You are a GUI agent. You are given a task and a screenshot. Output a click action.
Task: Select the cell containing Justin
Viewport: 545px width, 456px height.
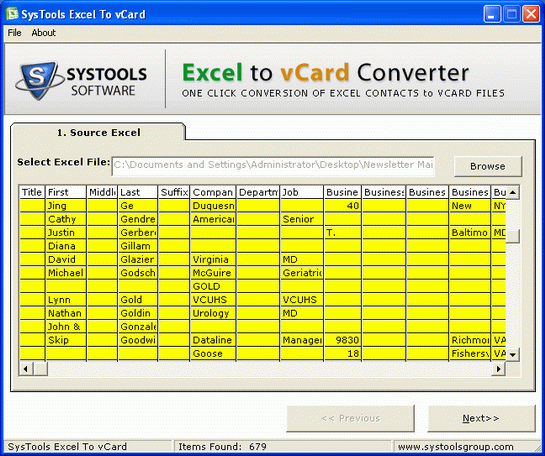coord(66,233)
